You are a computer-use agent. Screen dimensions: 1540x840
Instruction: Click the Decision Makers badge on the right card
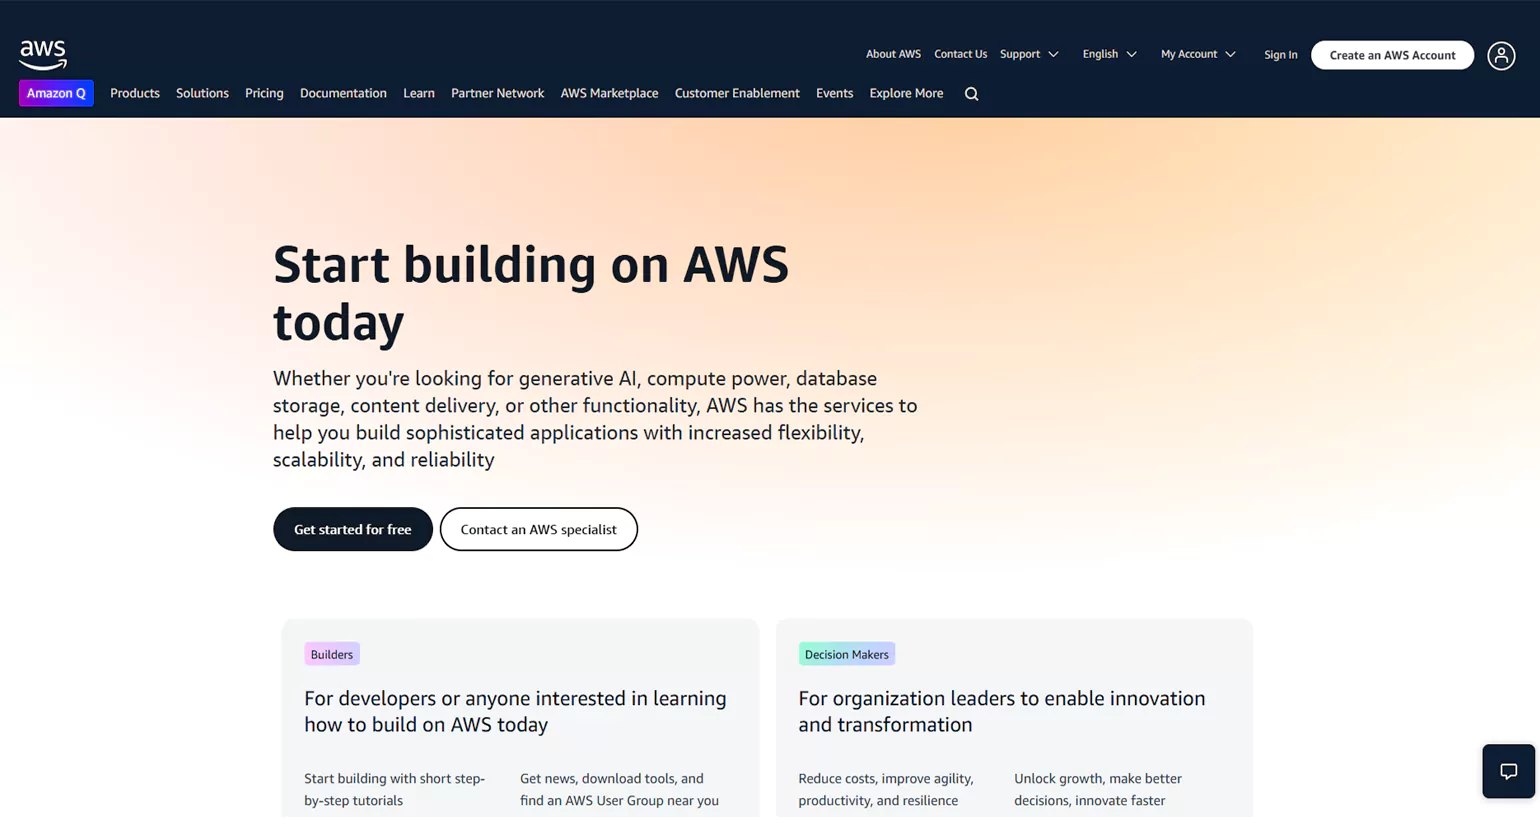pyautogui.click(x=846, y=653)
